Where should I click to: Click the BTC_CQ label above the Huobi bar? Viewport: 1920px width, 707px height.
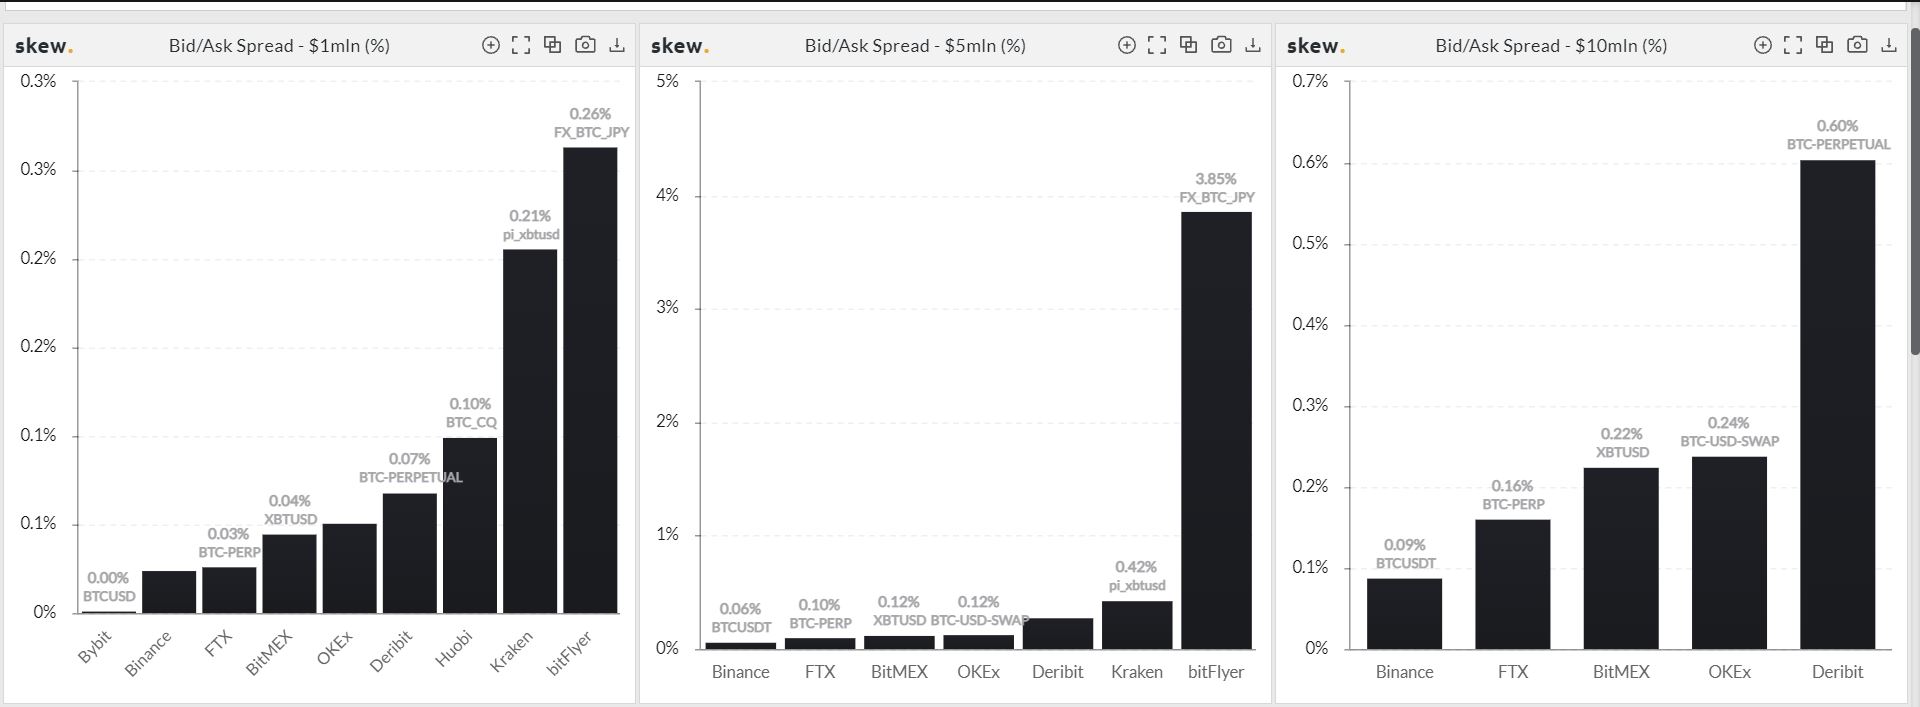[x=471, y=423]
